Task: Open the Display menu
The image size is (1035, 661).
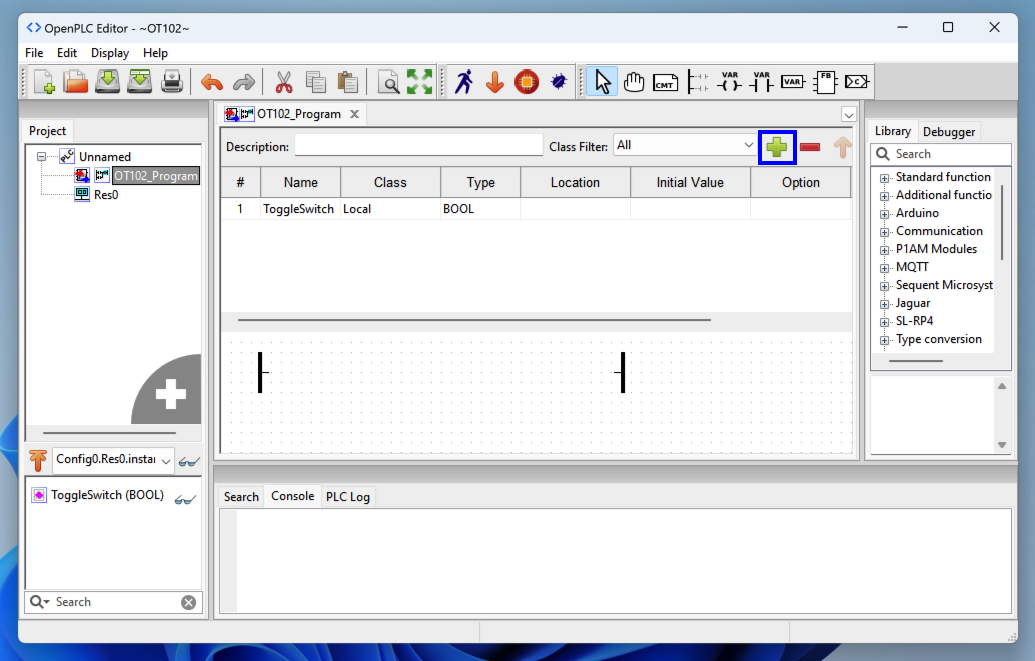Action: pyautogui.click(x=110, y=53)
